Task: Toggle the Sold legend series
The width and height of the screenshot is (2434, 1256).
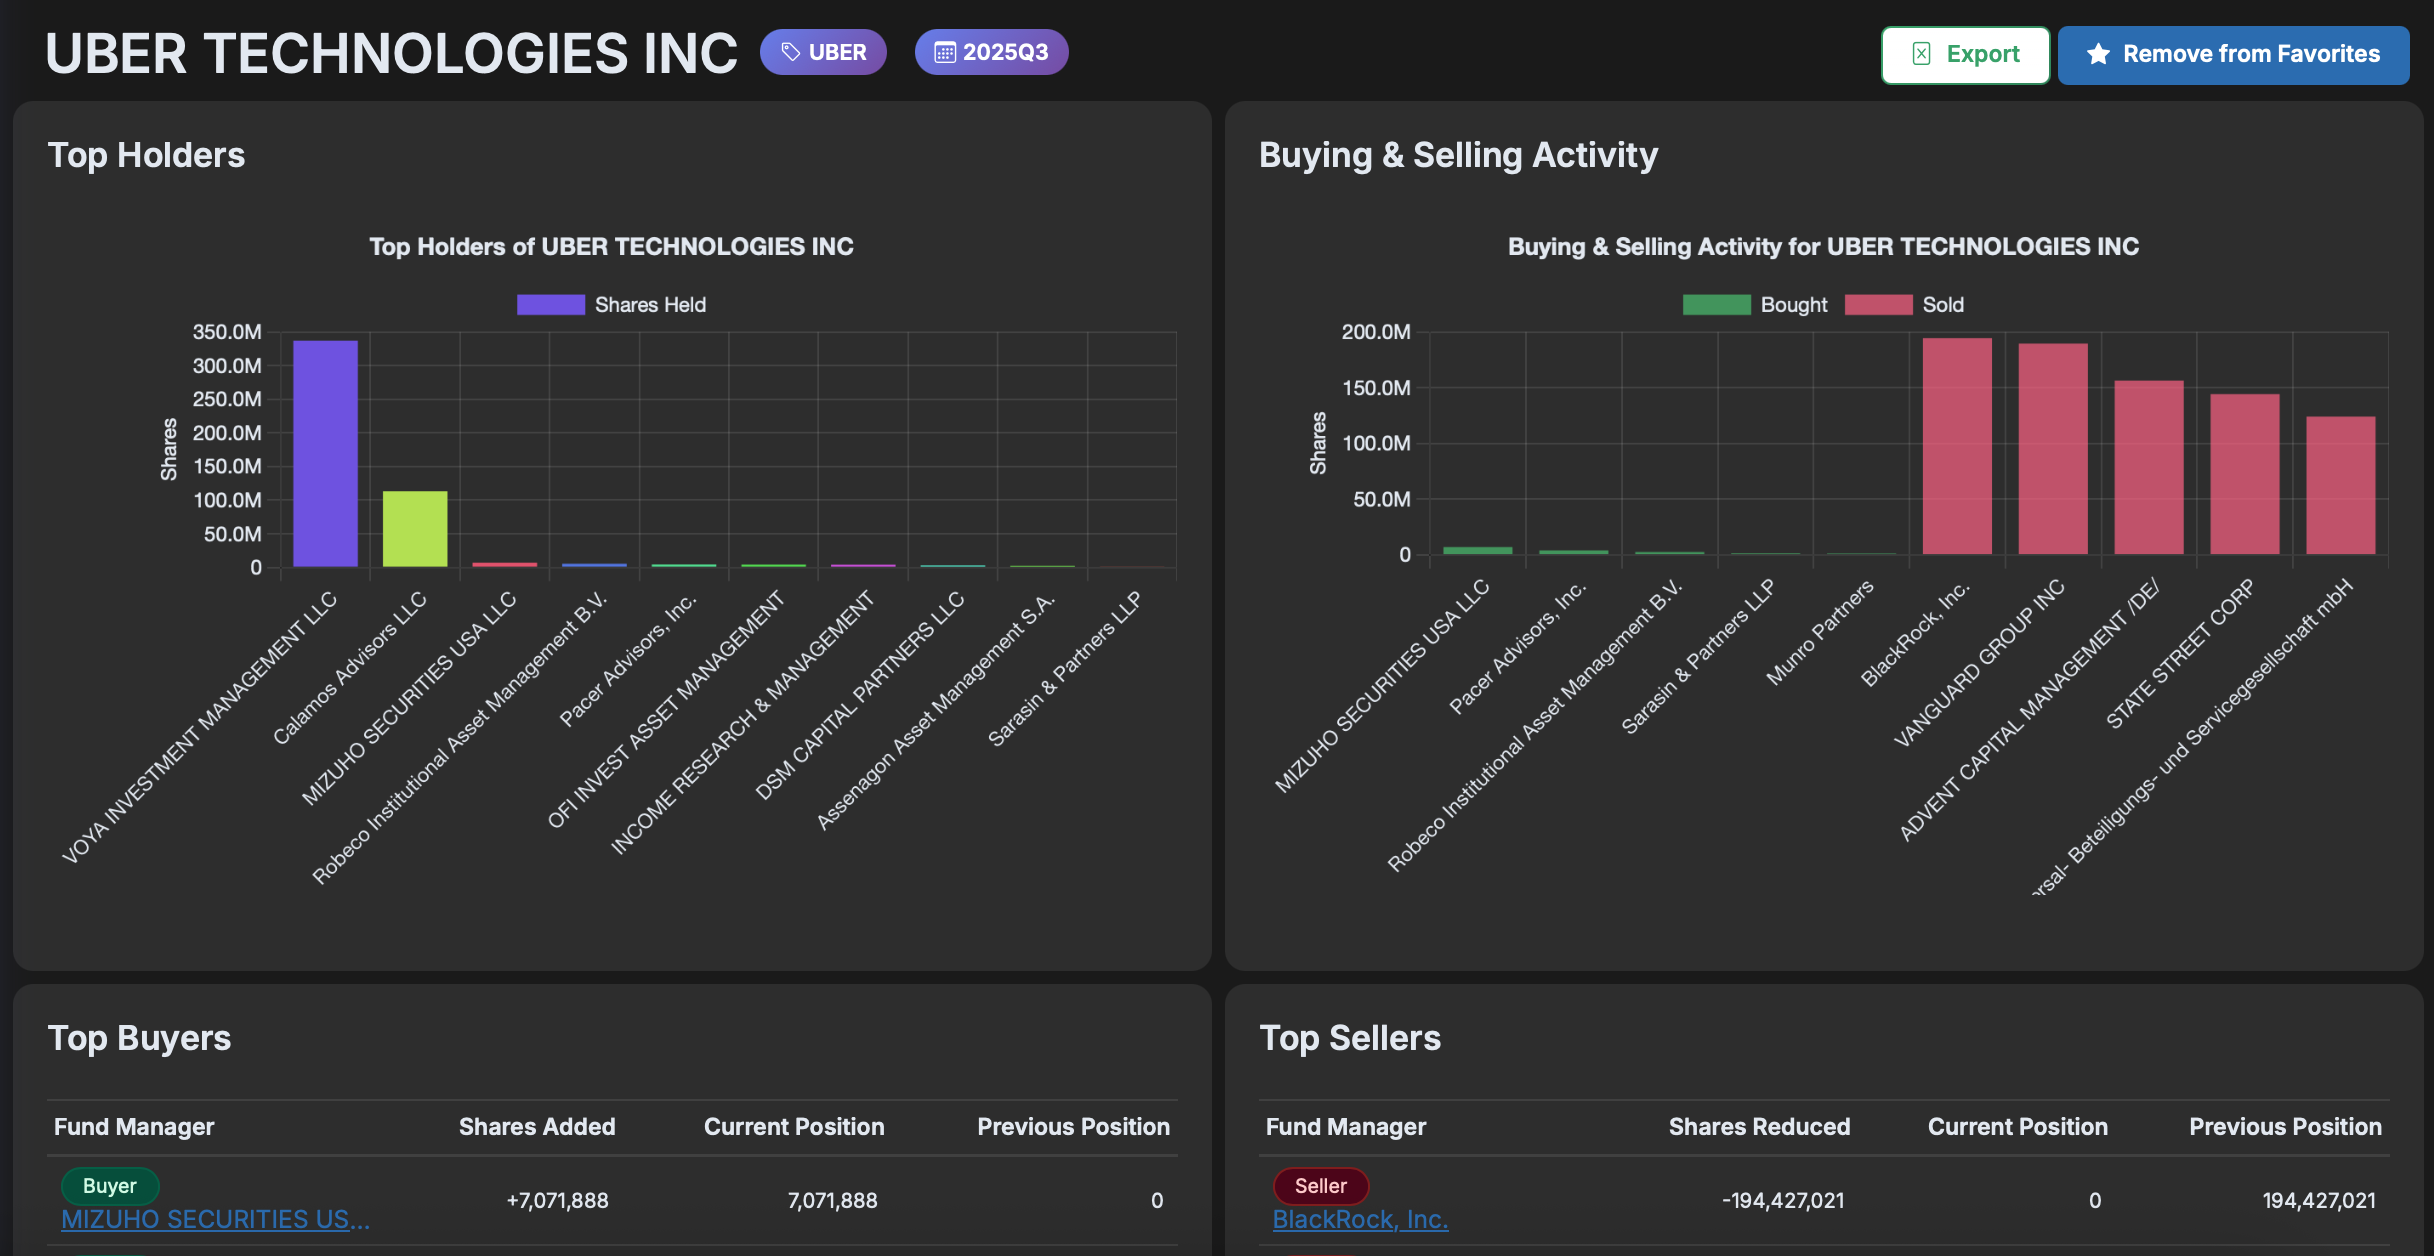Action: (1942, 305)
